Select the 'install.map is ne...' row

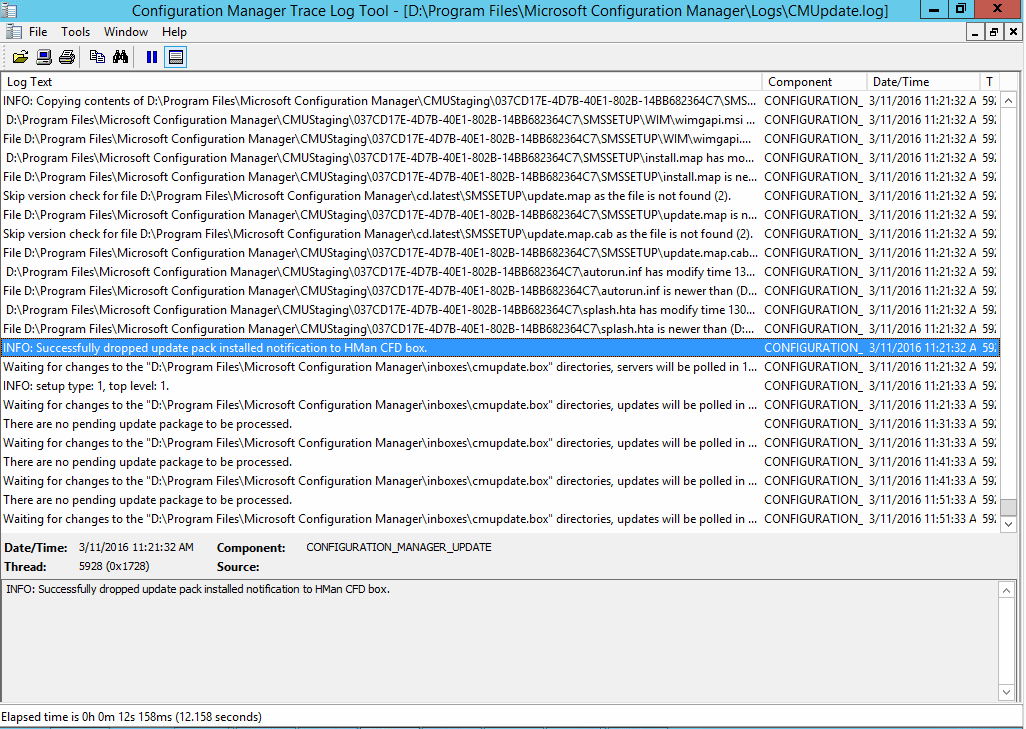(x=500, y=177)
